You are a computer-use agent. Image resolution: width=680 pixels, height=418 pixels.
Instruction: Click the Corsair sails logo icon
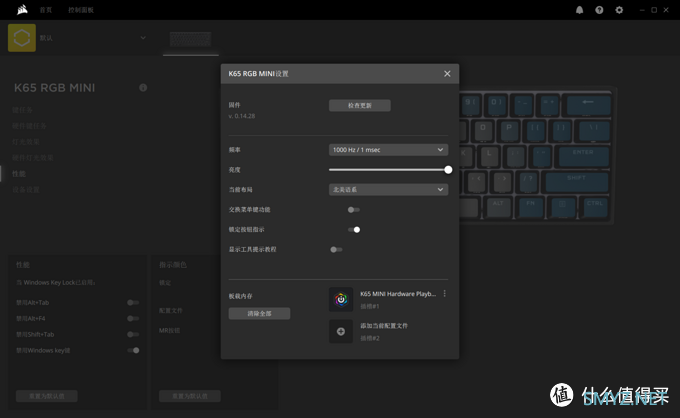[12, 9]
